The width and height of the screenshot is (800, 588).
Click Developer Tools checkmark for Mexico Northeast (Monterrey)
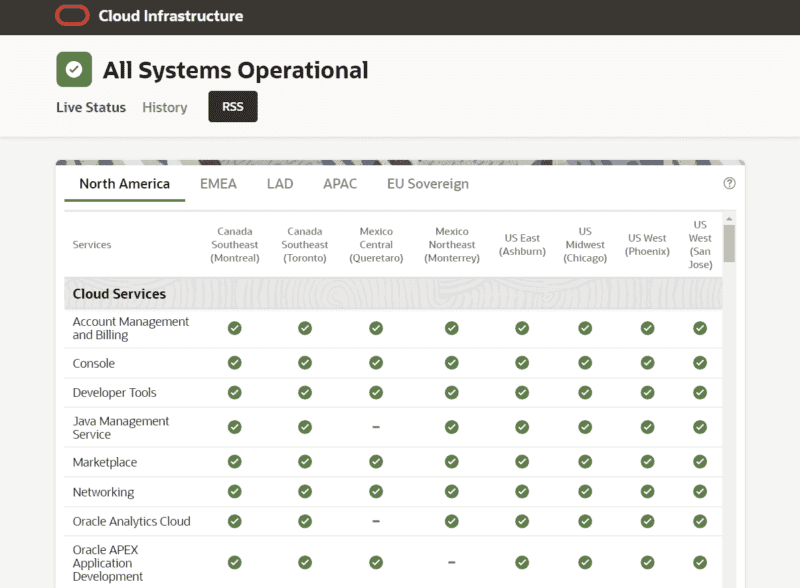[451, 392]
